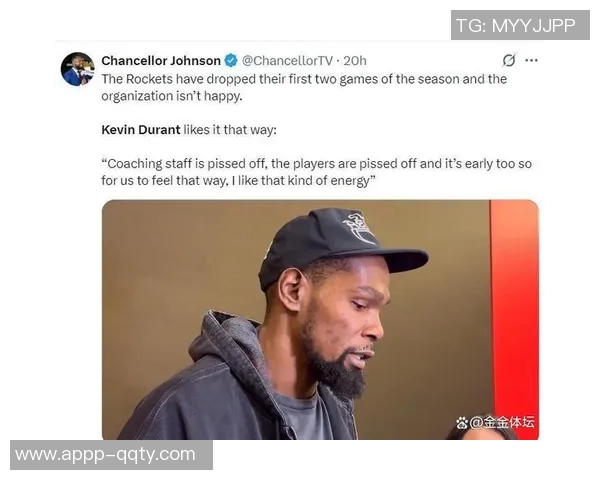Click the quoted coaching staff text

[x=316, y=172]
